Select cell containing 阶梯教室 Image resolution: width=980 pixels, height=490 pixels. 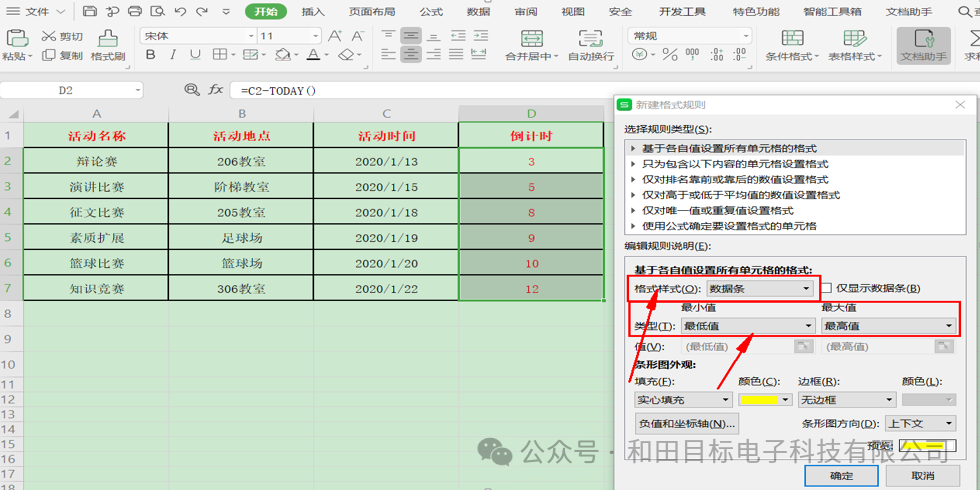coord(241,187)
